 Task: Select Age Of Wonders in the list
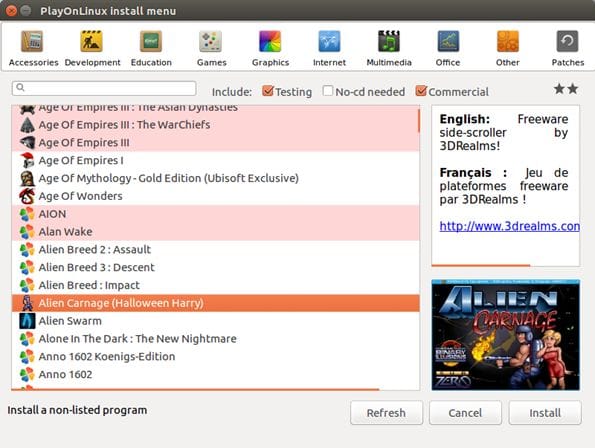coord(216,196)
